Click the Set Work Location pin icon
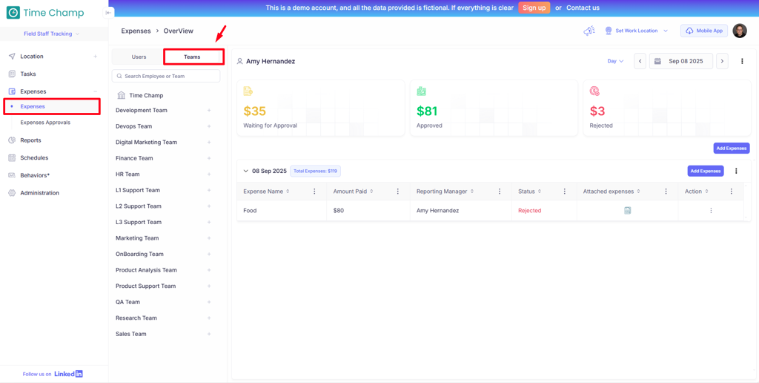 608,31
